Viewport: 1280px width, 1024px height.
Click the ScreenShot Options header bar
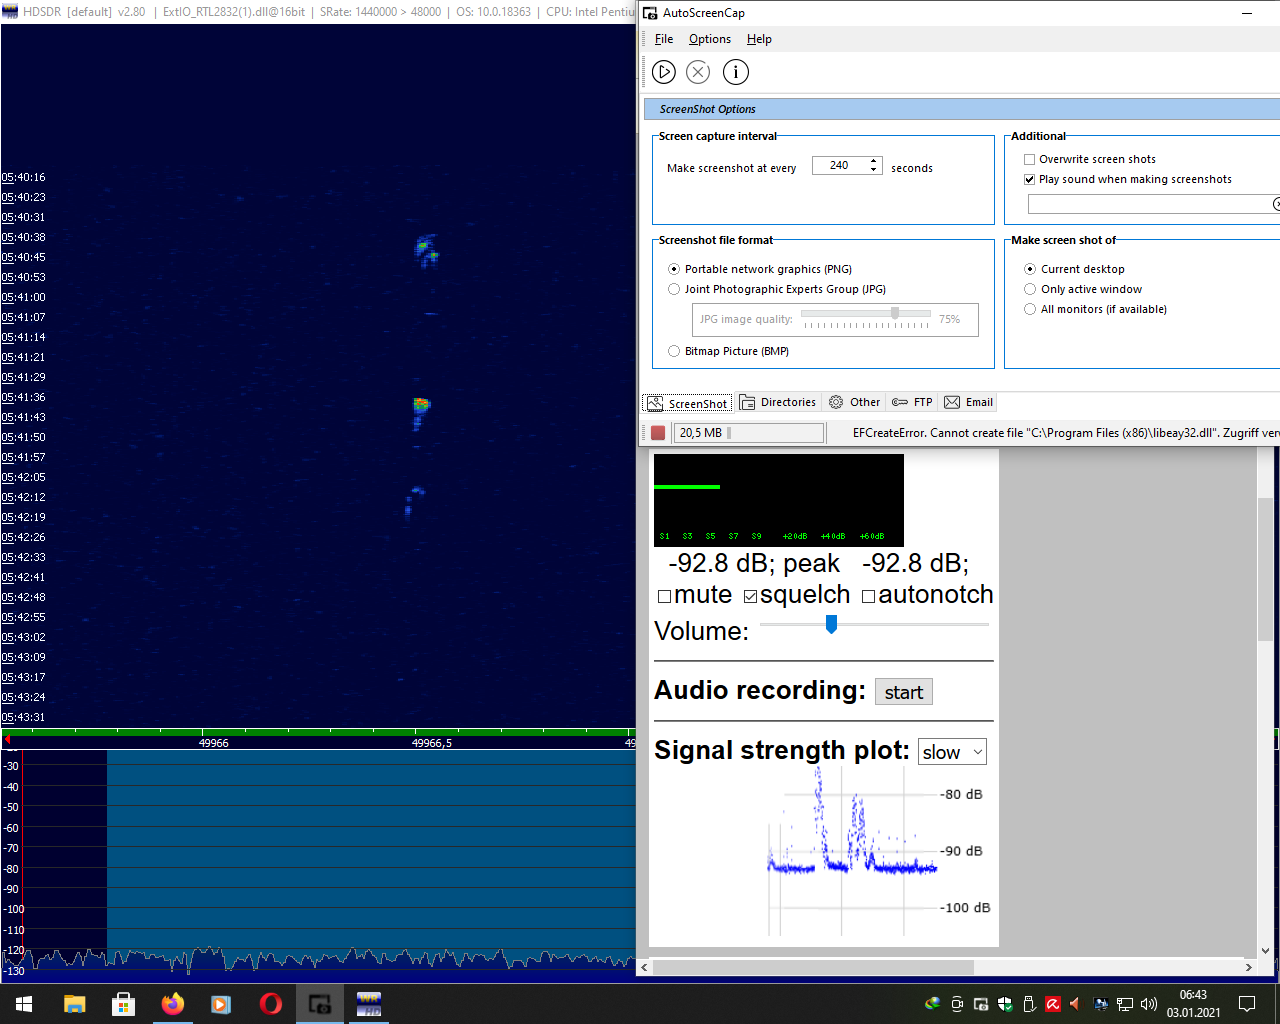(960, 109)
